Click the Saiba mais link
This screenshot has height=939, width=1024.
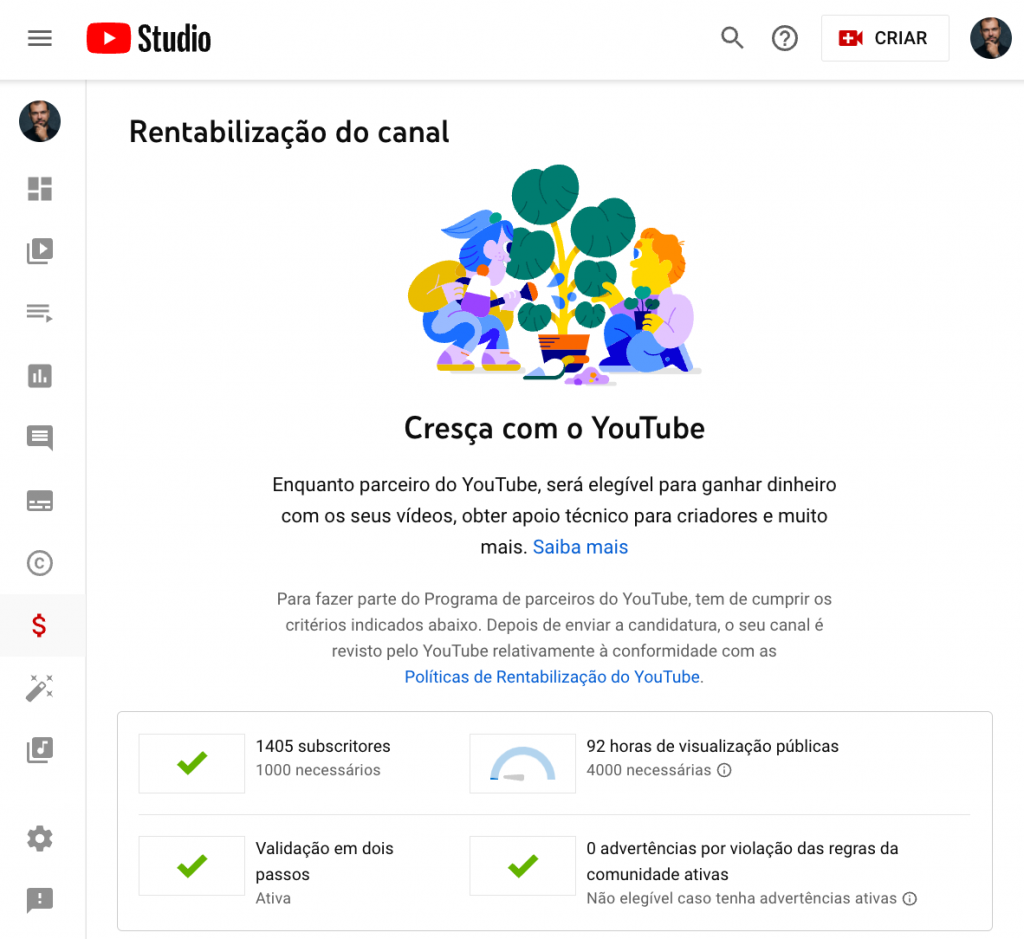coord(580,547)
